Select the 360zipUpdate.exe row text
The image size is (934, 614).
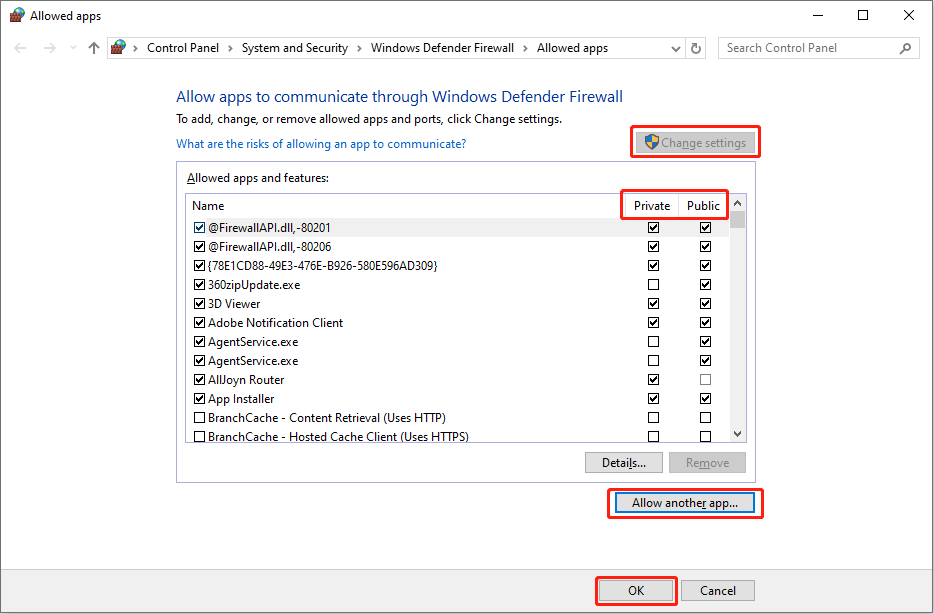click(x=254, y=285)
